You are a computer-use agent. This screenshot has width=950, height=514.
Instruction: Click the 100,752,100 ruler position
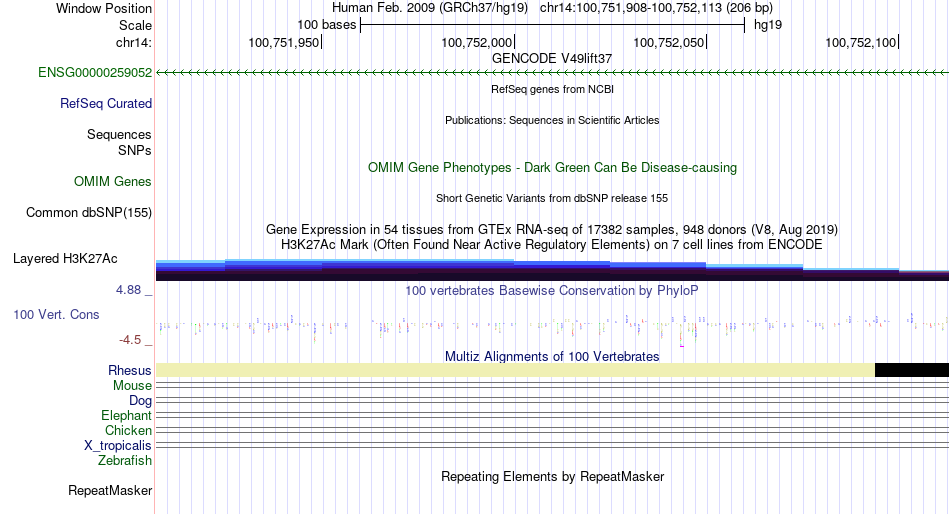click(x=861, y=42)
